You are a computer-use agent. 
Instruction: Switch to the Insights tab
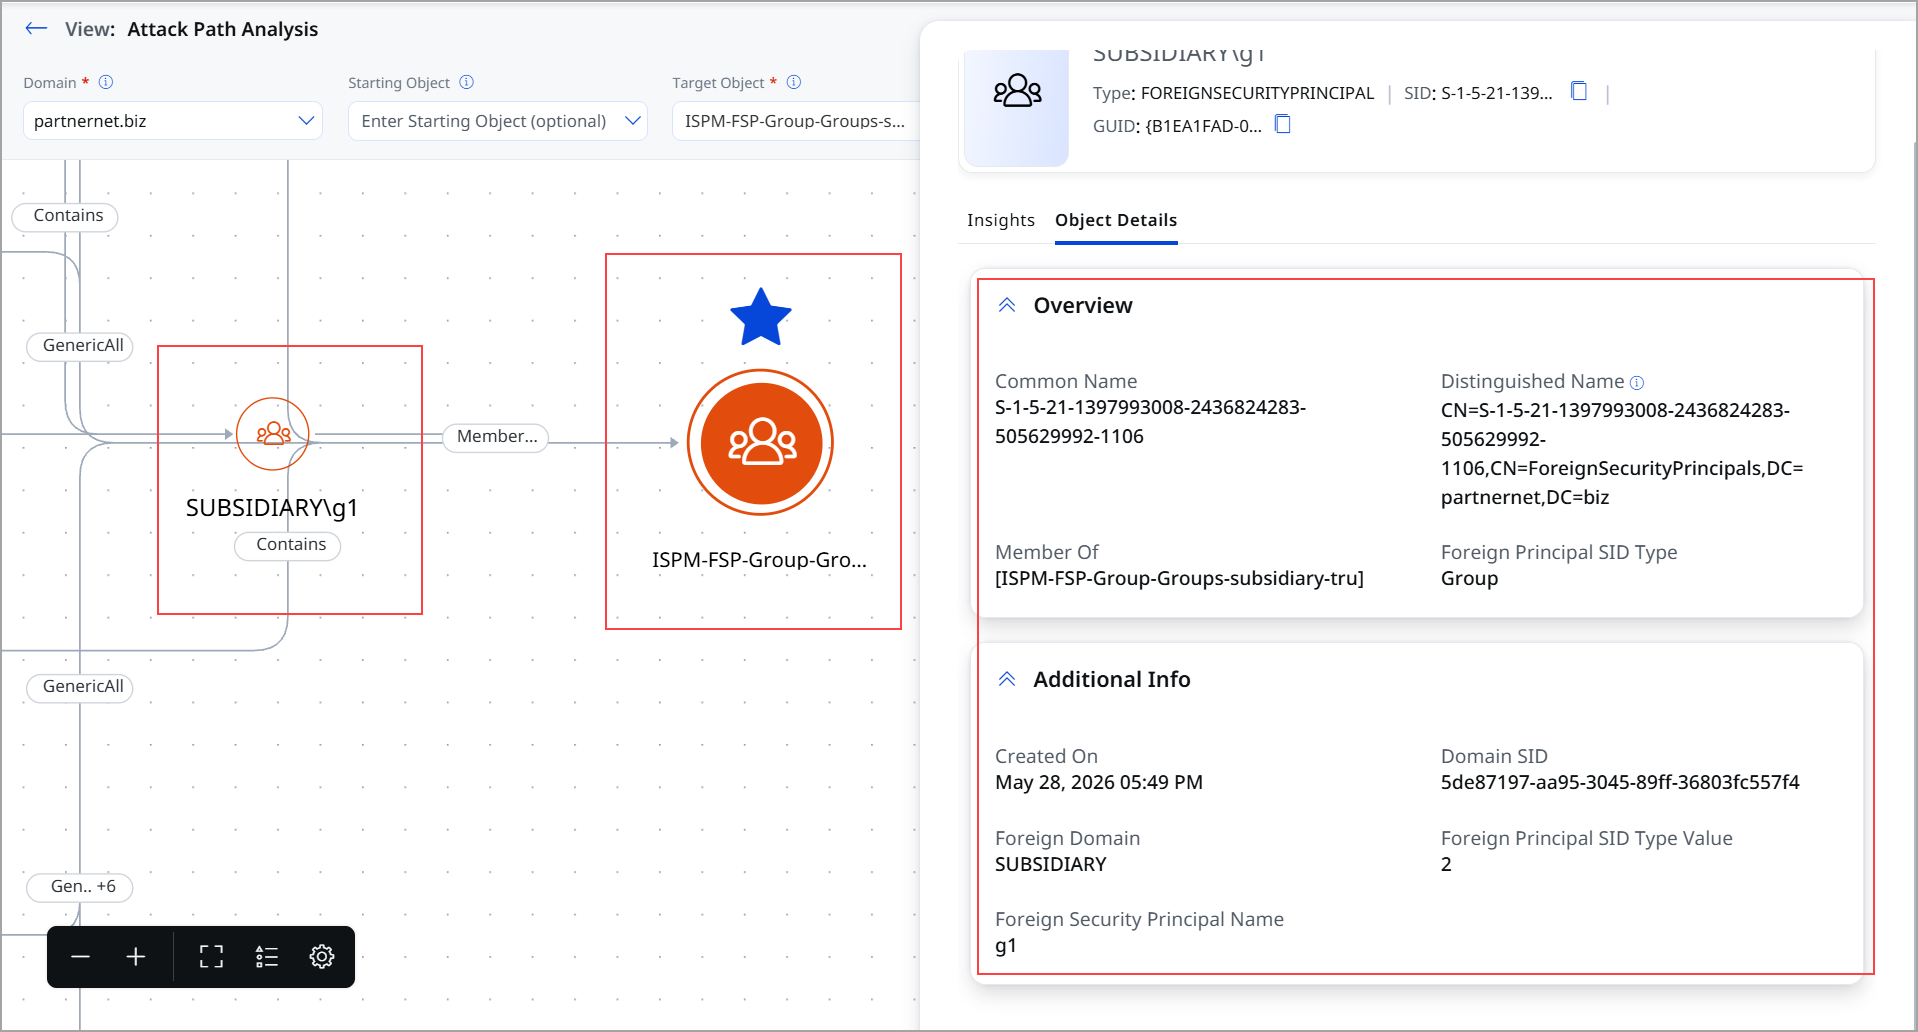click(1001, 220)
